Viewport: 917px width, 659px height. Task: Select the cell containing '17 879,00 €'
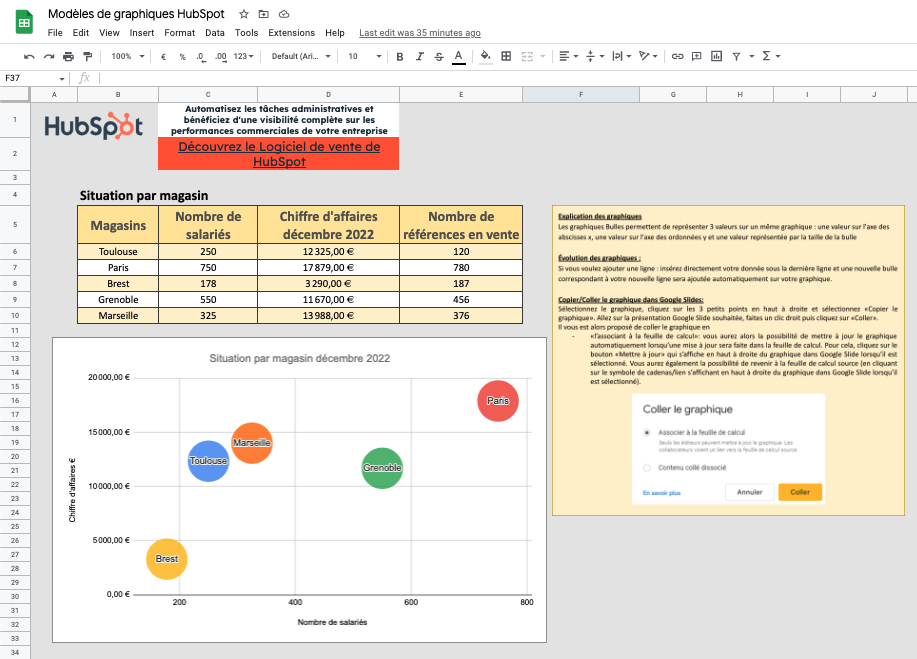(329, 268)
